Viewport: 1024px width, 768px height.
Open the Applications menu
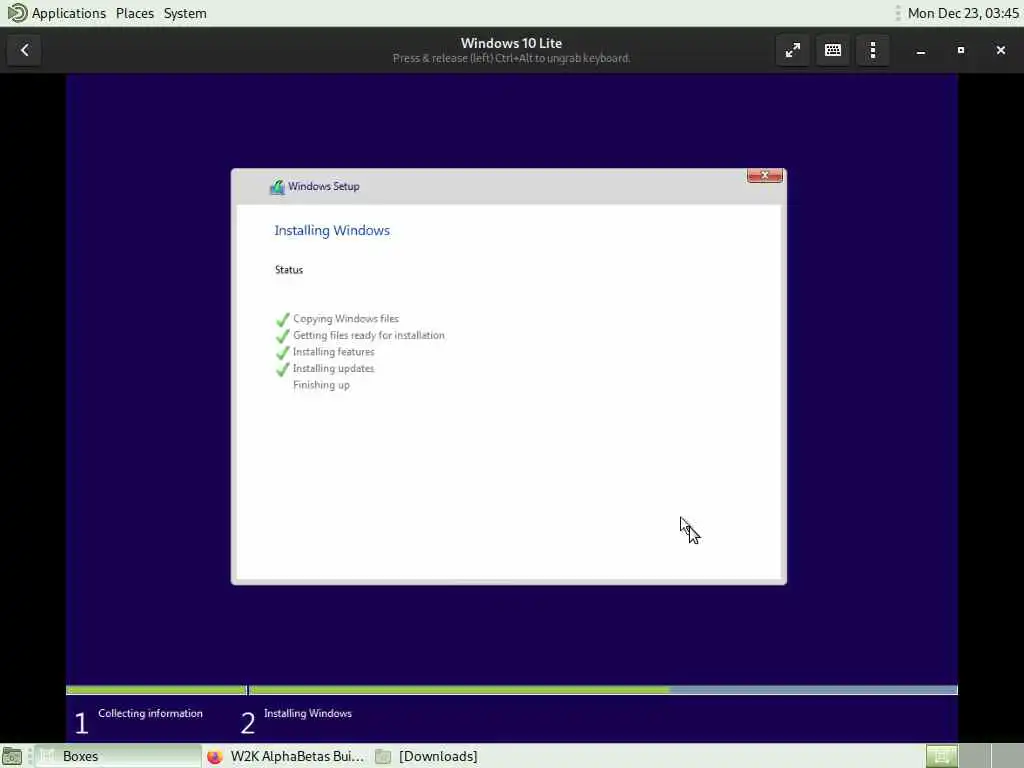pos(69,13)
